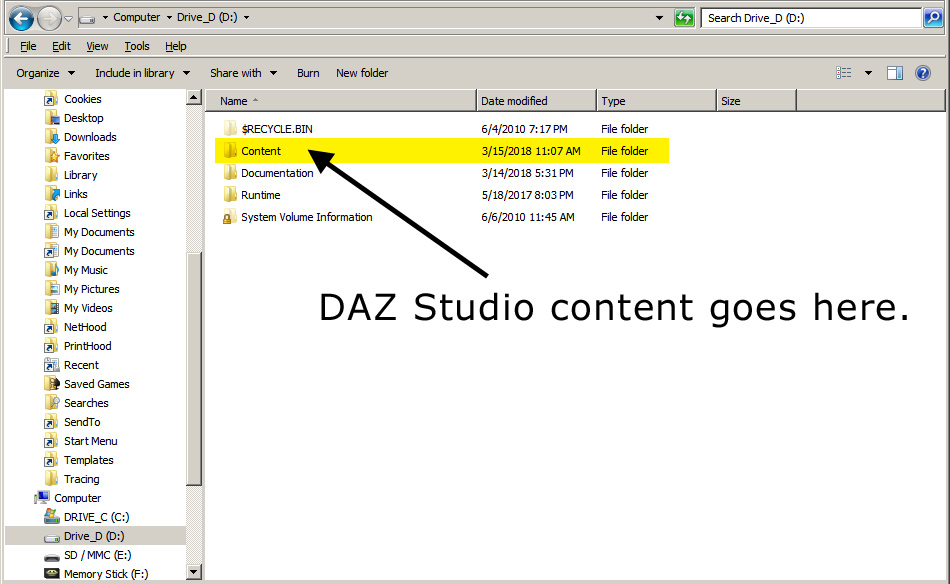Click the System Volume Information name
The height and width of the screenshot is (584, 950).
(x=307, y=217)
